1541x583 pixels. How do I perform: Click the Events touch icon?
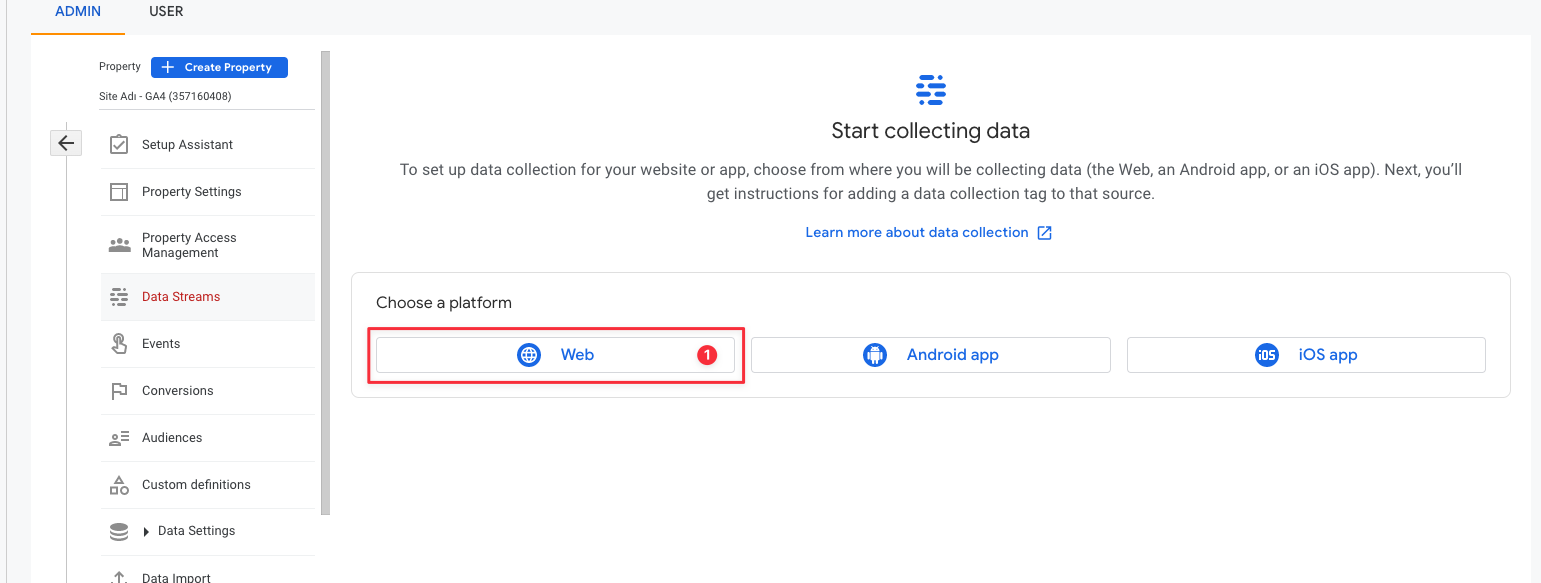point(119,344)
